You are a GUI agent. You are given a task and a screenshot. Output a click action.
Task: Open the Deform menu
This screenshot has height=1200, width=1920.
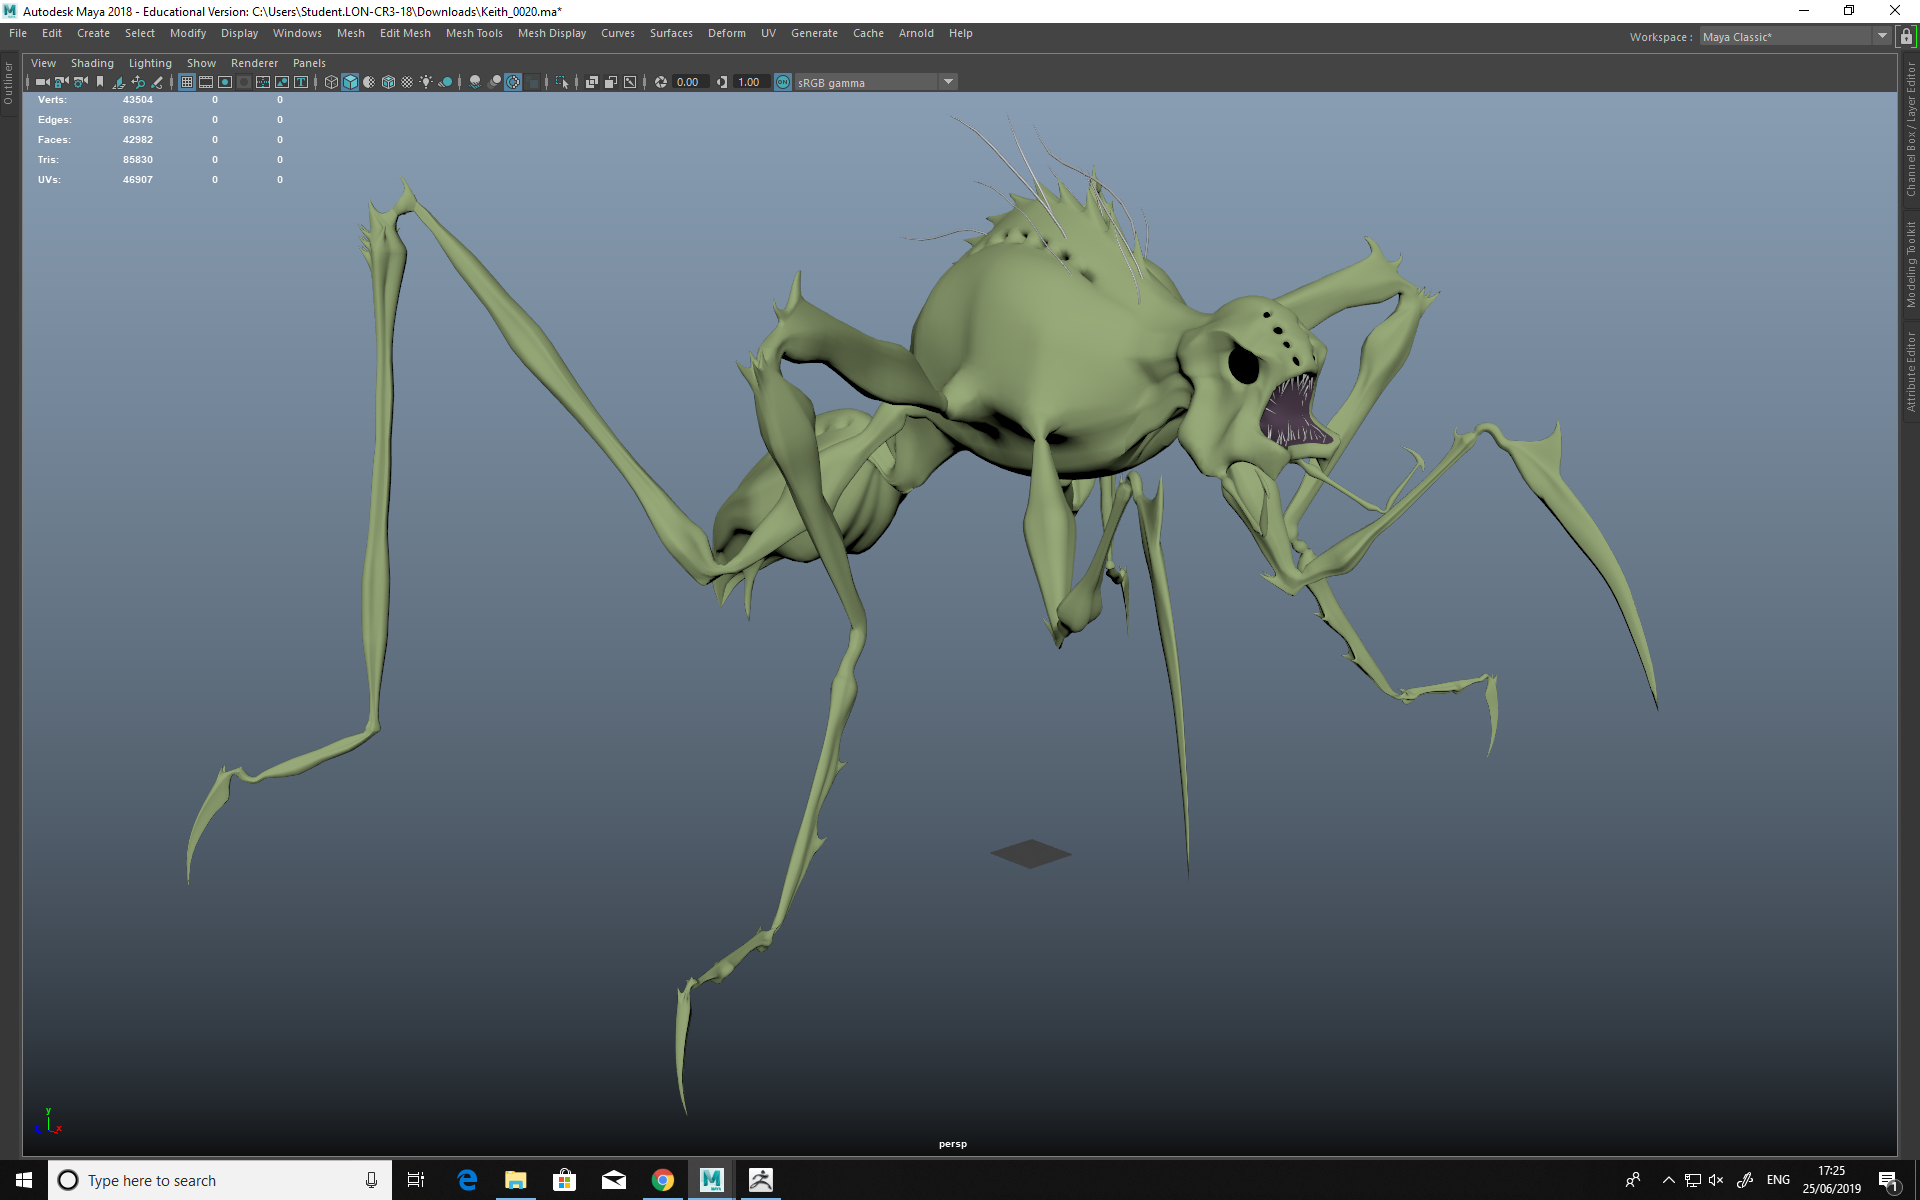(727, 33)
